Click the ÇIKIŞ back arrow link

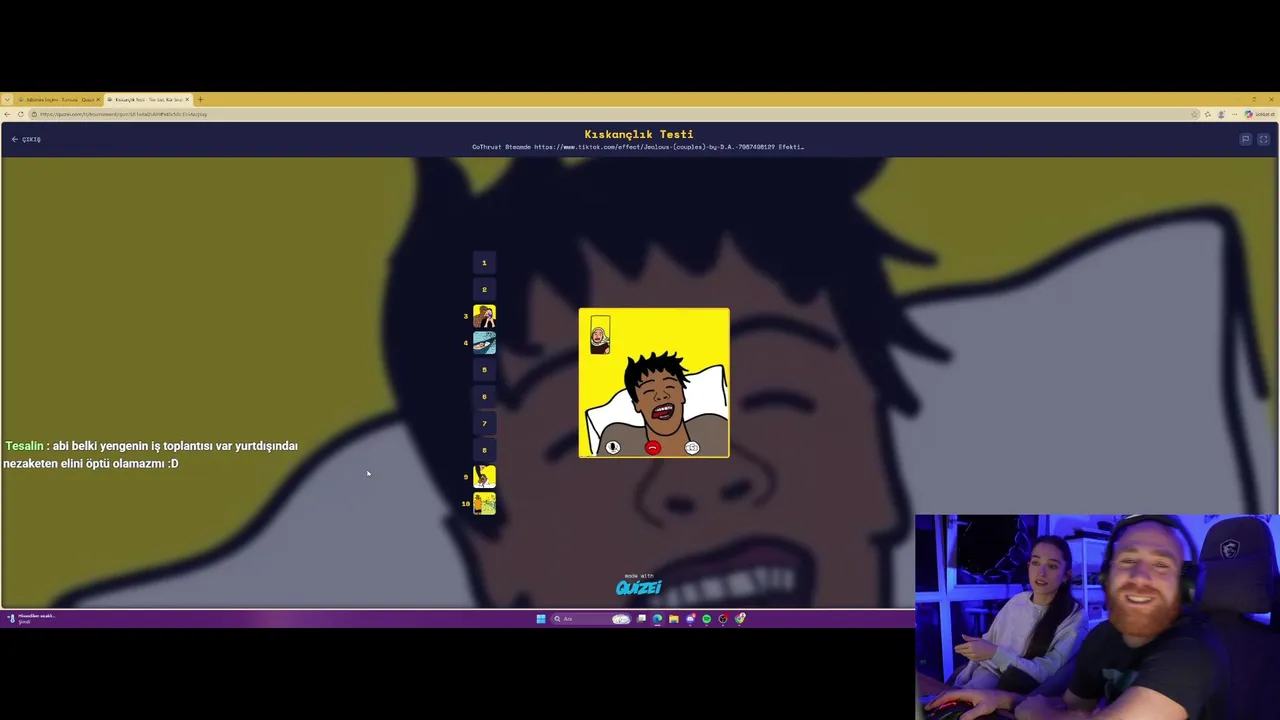pos(26,139)
